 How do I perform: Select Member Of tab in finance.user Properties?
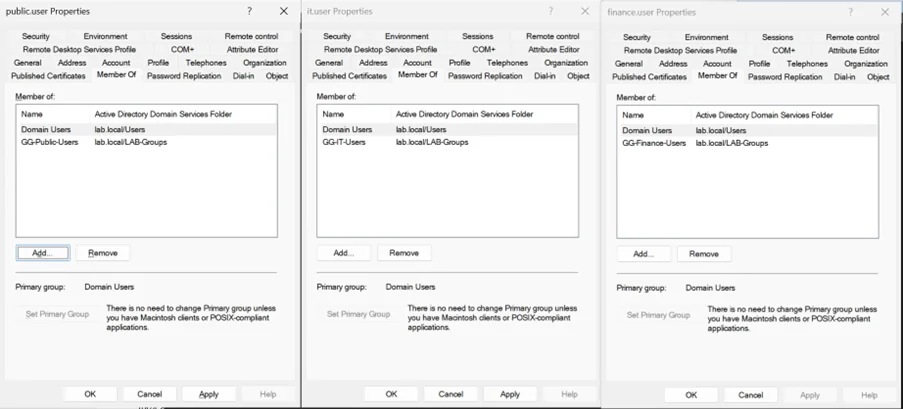(x=717, y=75)
